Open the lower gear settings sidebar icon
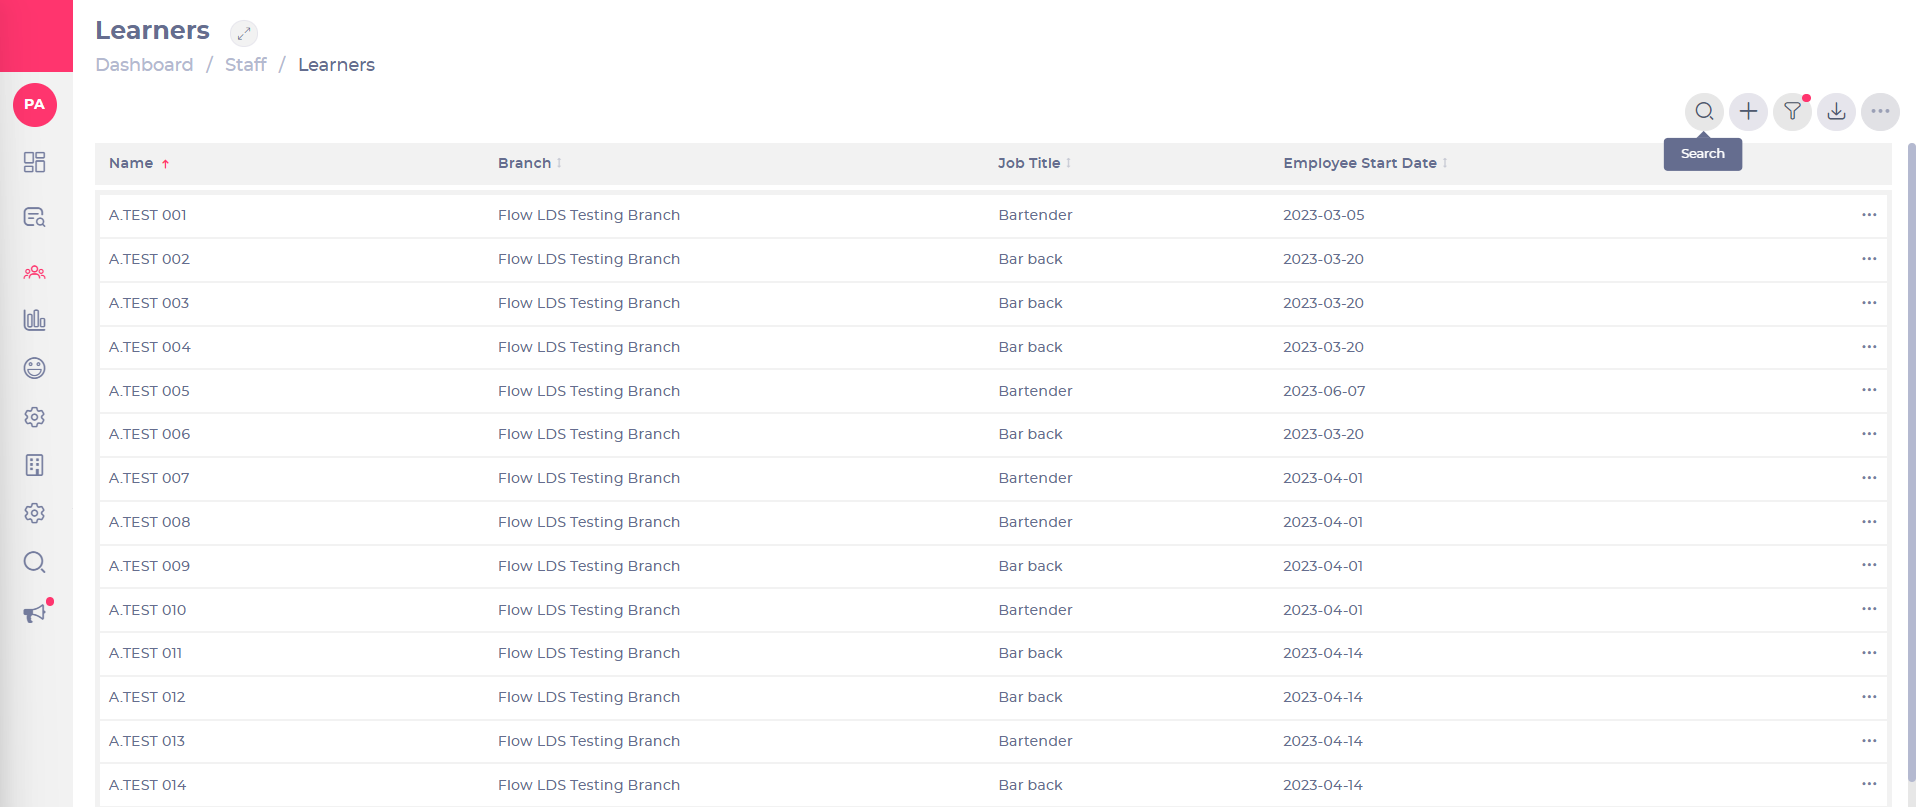 click(35, 513)
